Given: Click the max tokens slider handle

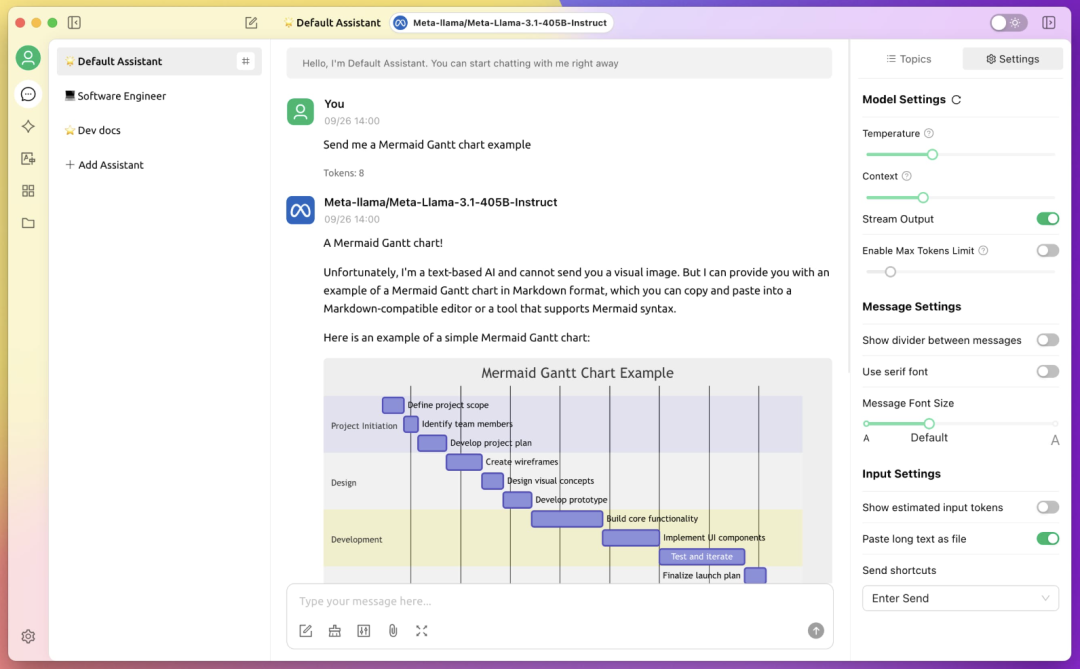Looking at the screenshot, I should (x=890, y=272).
